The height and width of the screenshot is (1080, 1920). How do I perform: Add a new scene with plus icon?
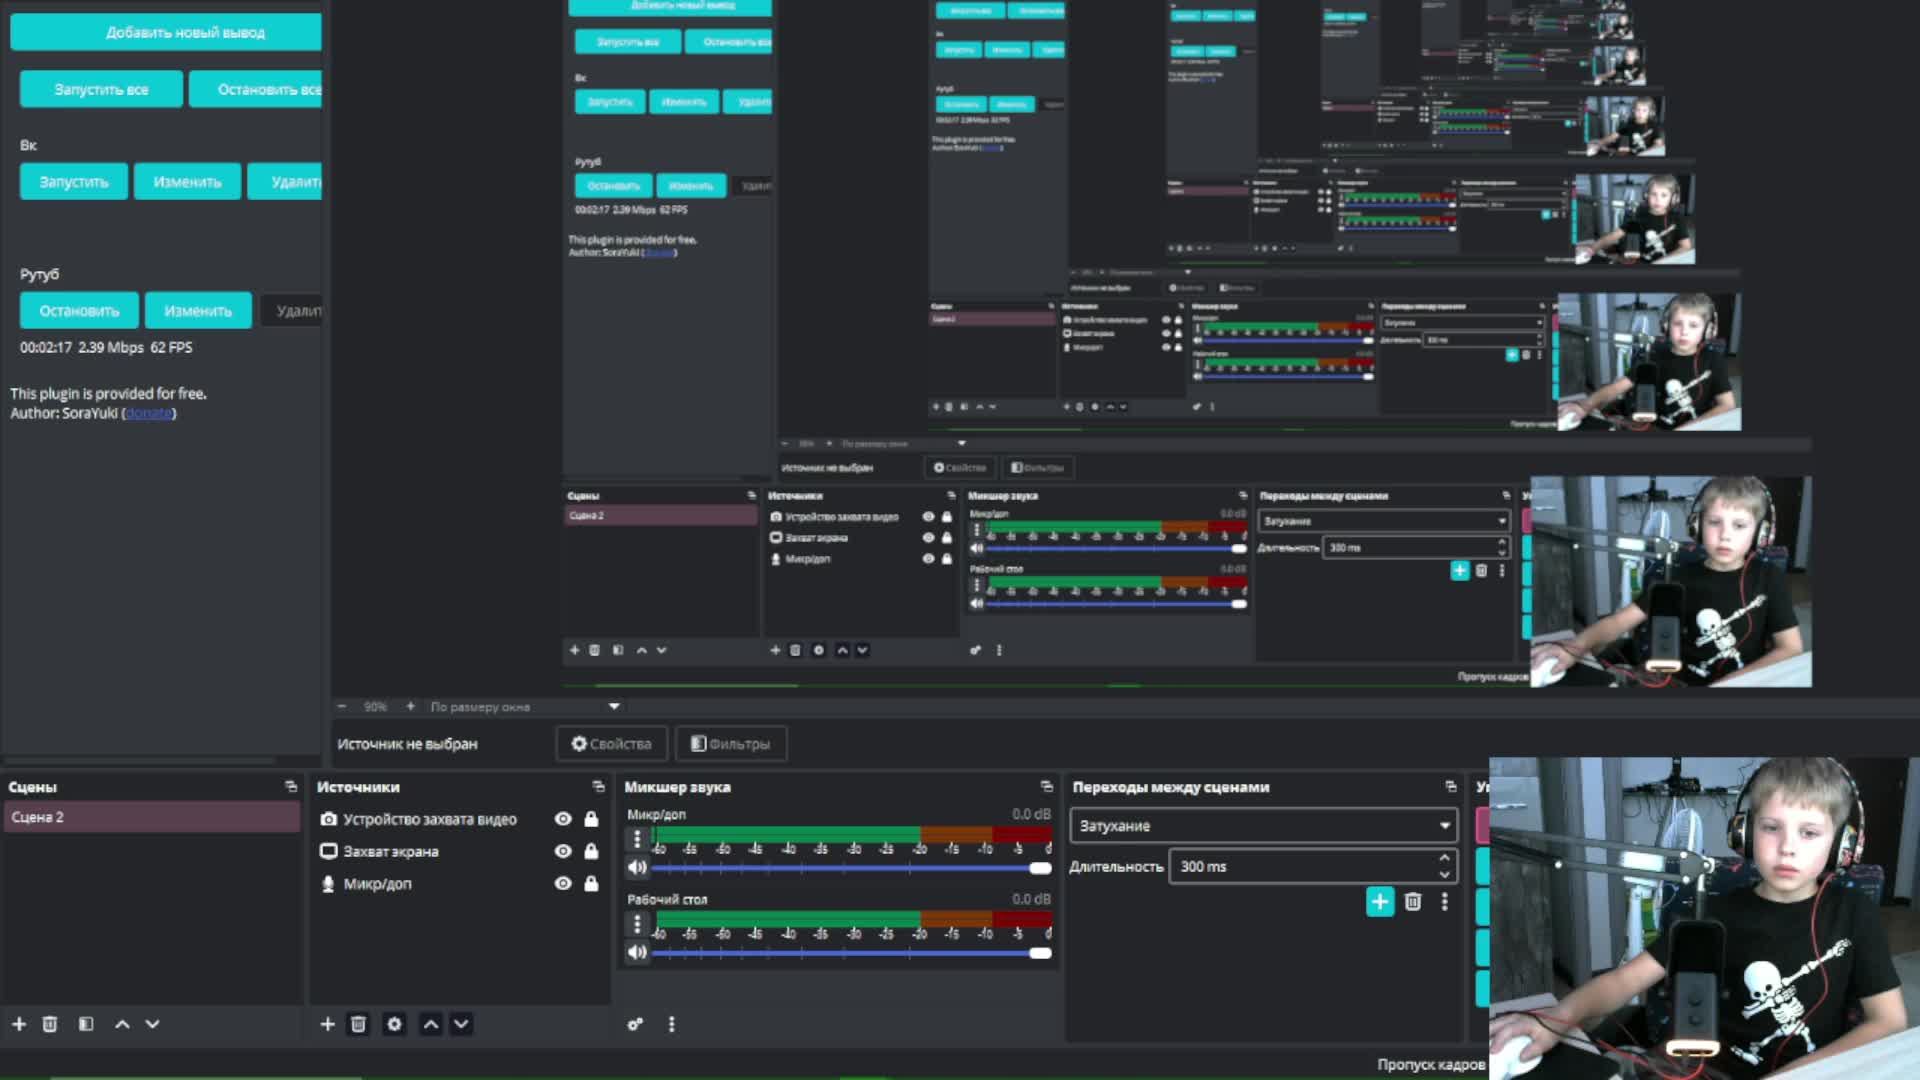[x=19, y=1024]
